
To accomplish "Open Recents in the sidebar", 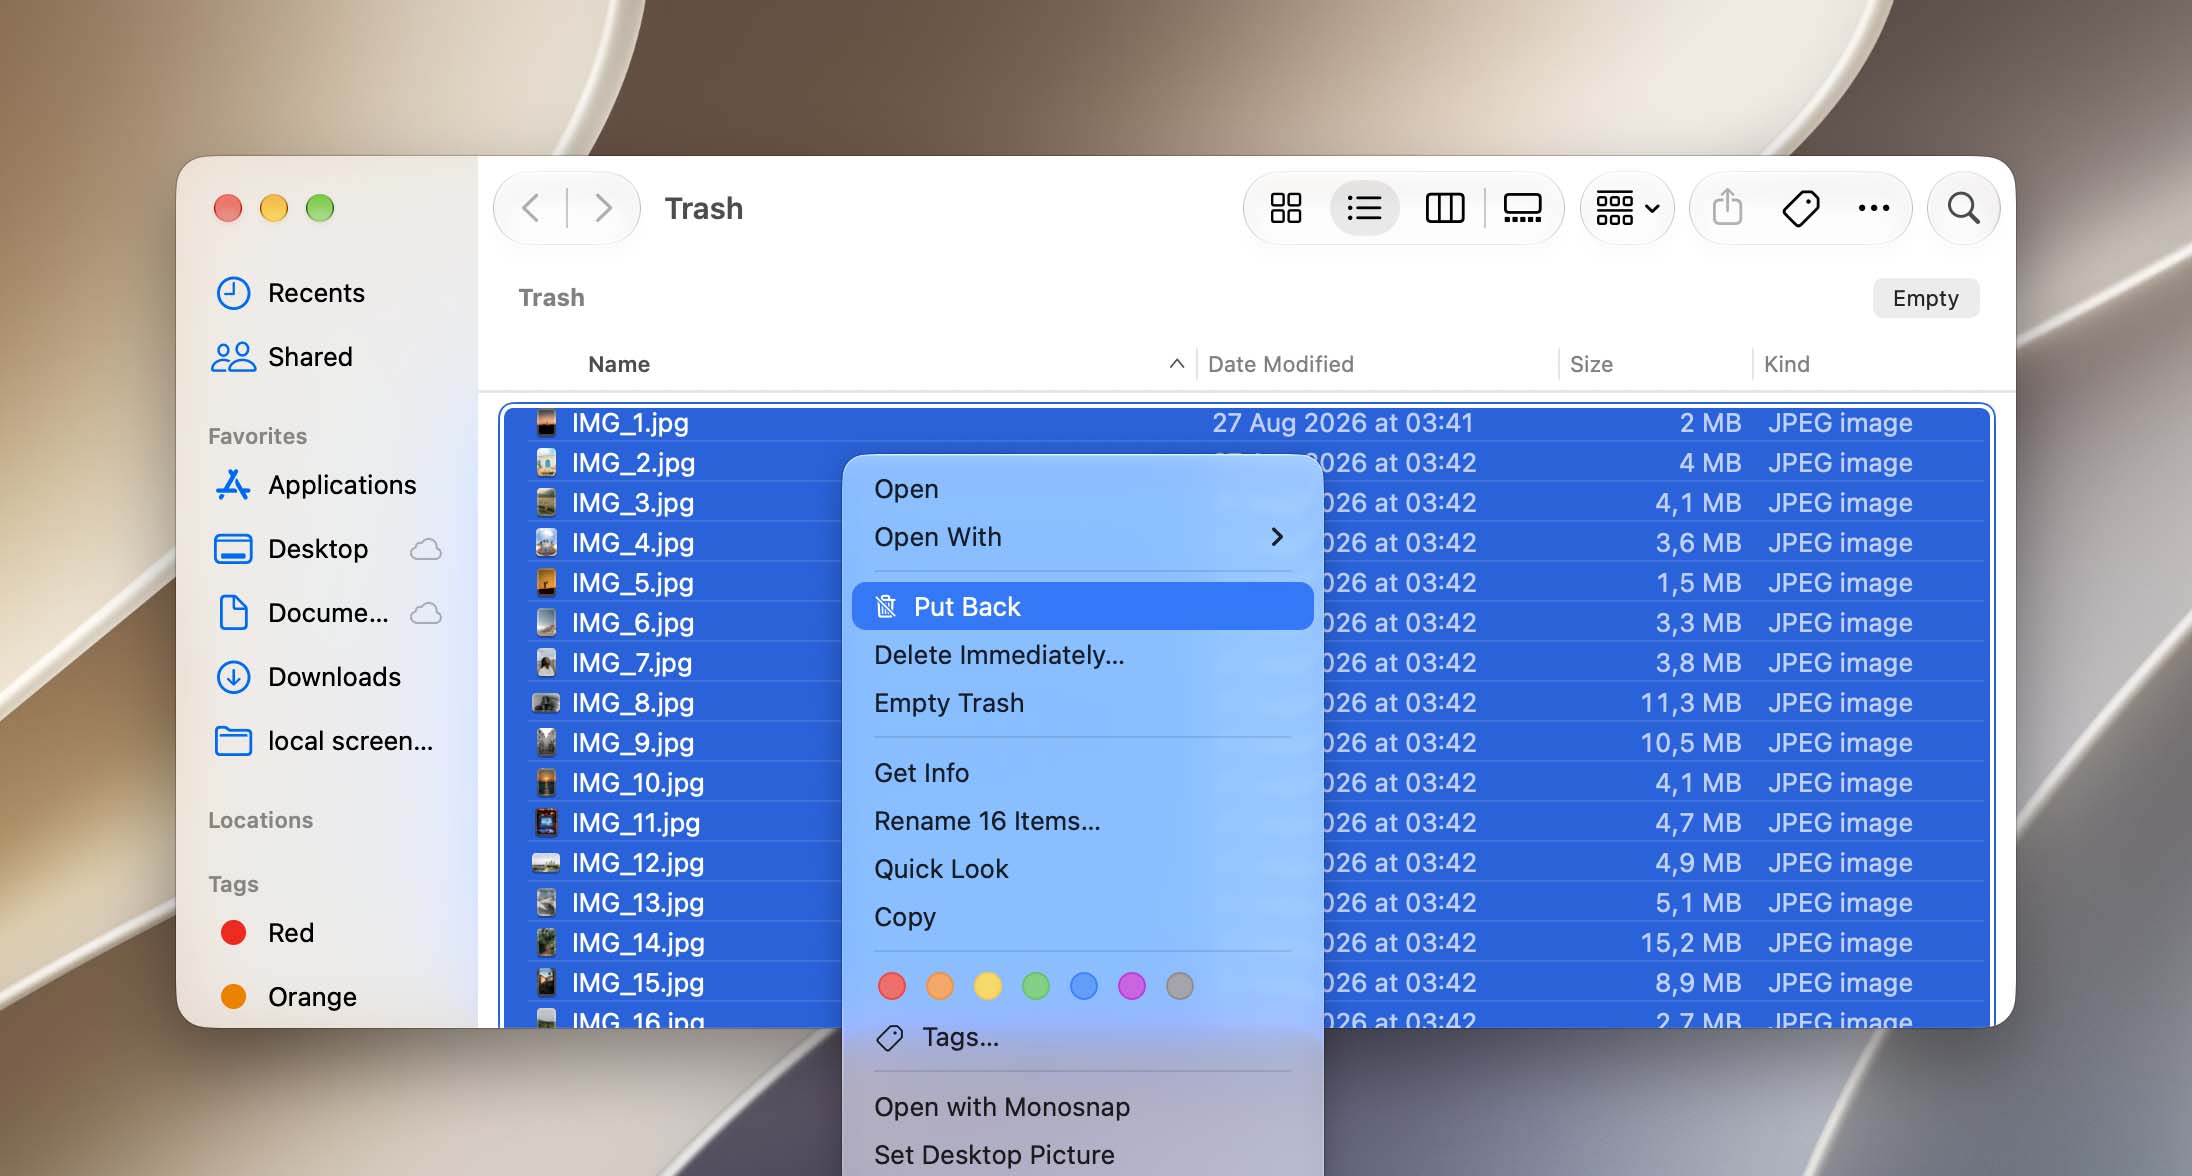I will click(291, 293).
